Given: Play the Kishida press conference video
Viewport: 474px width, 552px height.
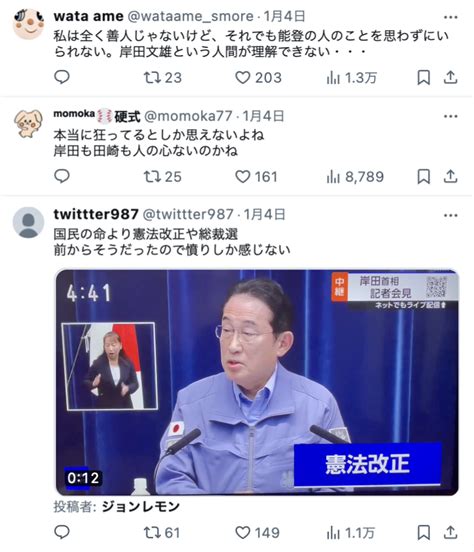Looking at the screenshot, I should coord(257,382).
